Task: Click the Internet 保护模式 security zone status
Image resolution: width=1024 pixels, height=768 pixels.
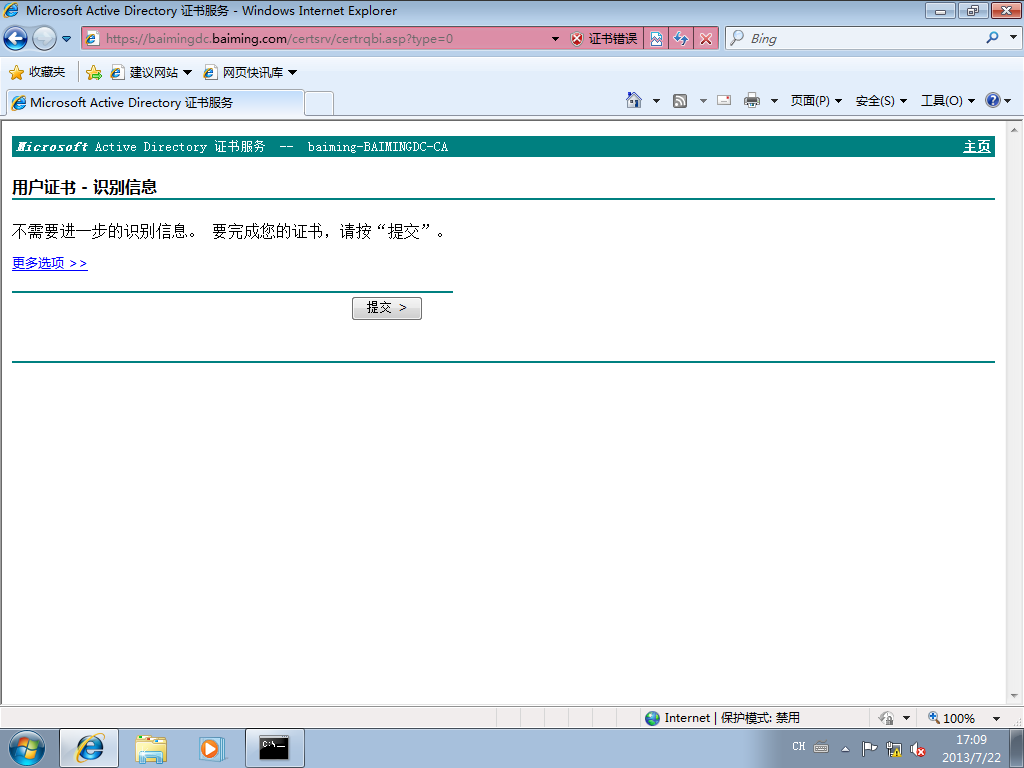Action: point(722,718)
